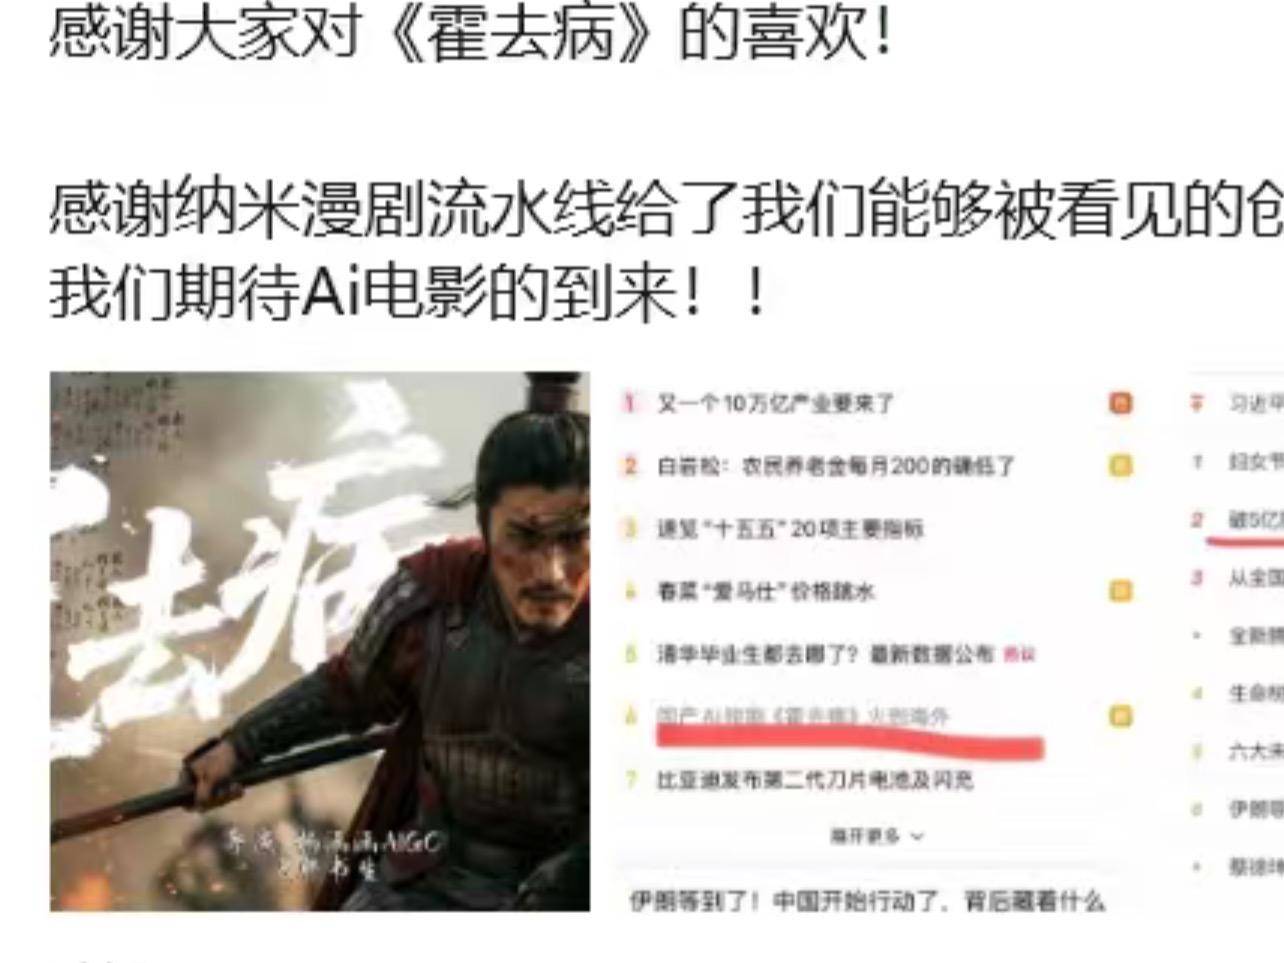
Task: Open 比亚迪发布第二代刀片电池 headline
Action: click(x=815, y=779)
